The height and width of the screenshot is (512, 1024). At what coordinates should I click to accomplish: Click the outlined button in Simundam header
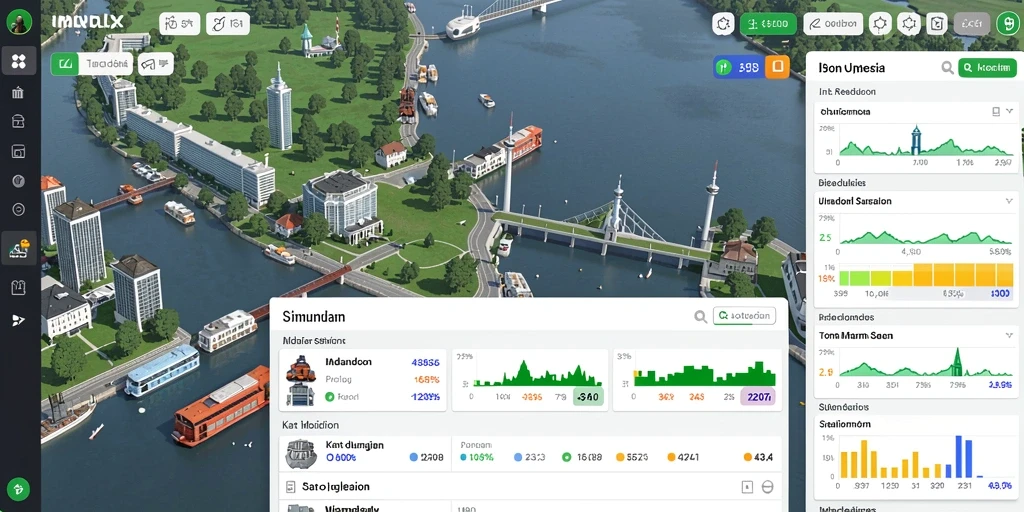[744, 316]
